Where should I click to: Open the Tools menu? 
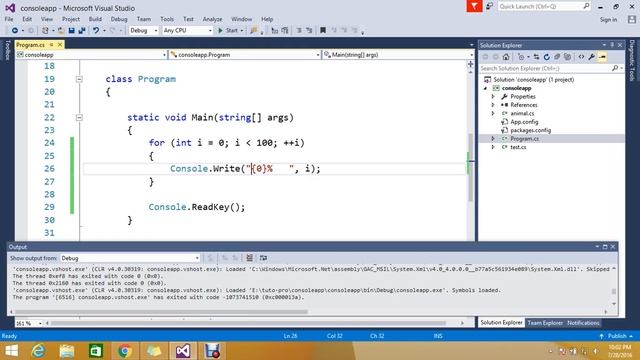pos(167,19)
